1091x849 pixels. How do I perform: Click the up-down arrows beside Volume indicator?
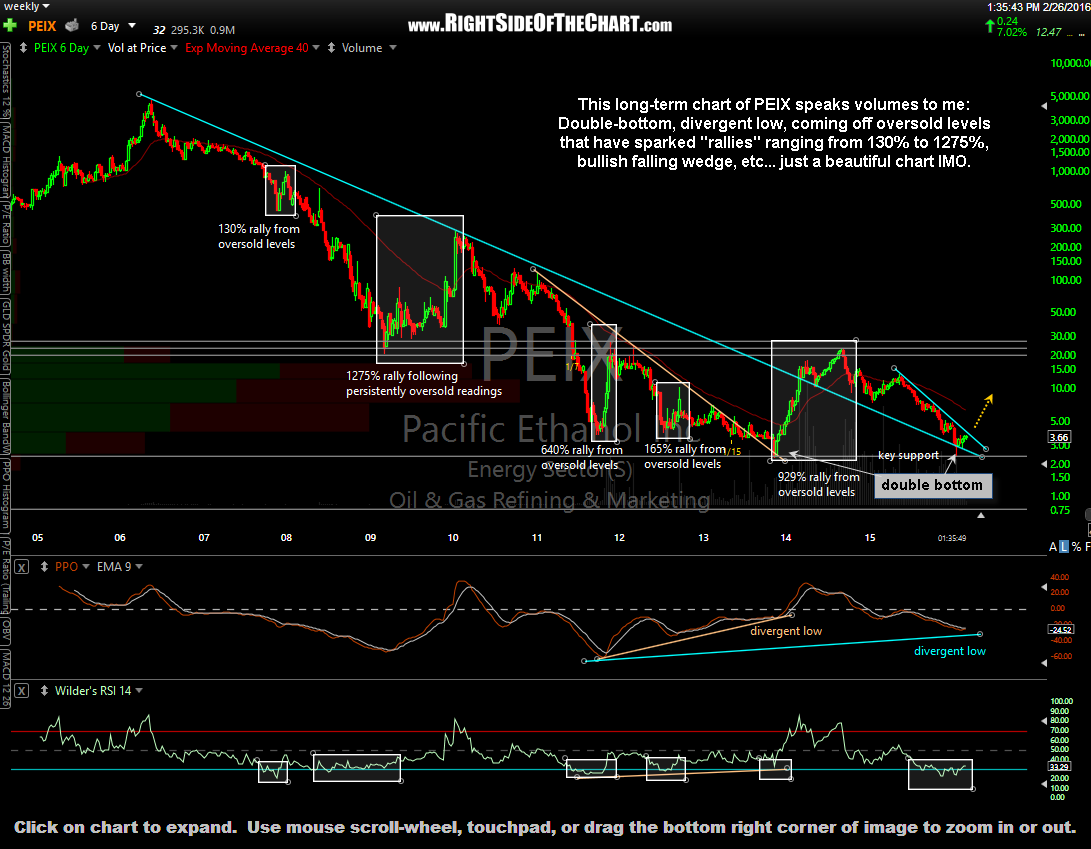pyautogui.click(x=330, y=47)
